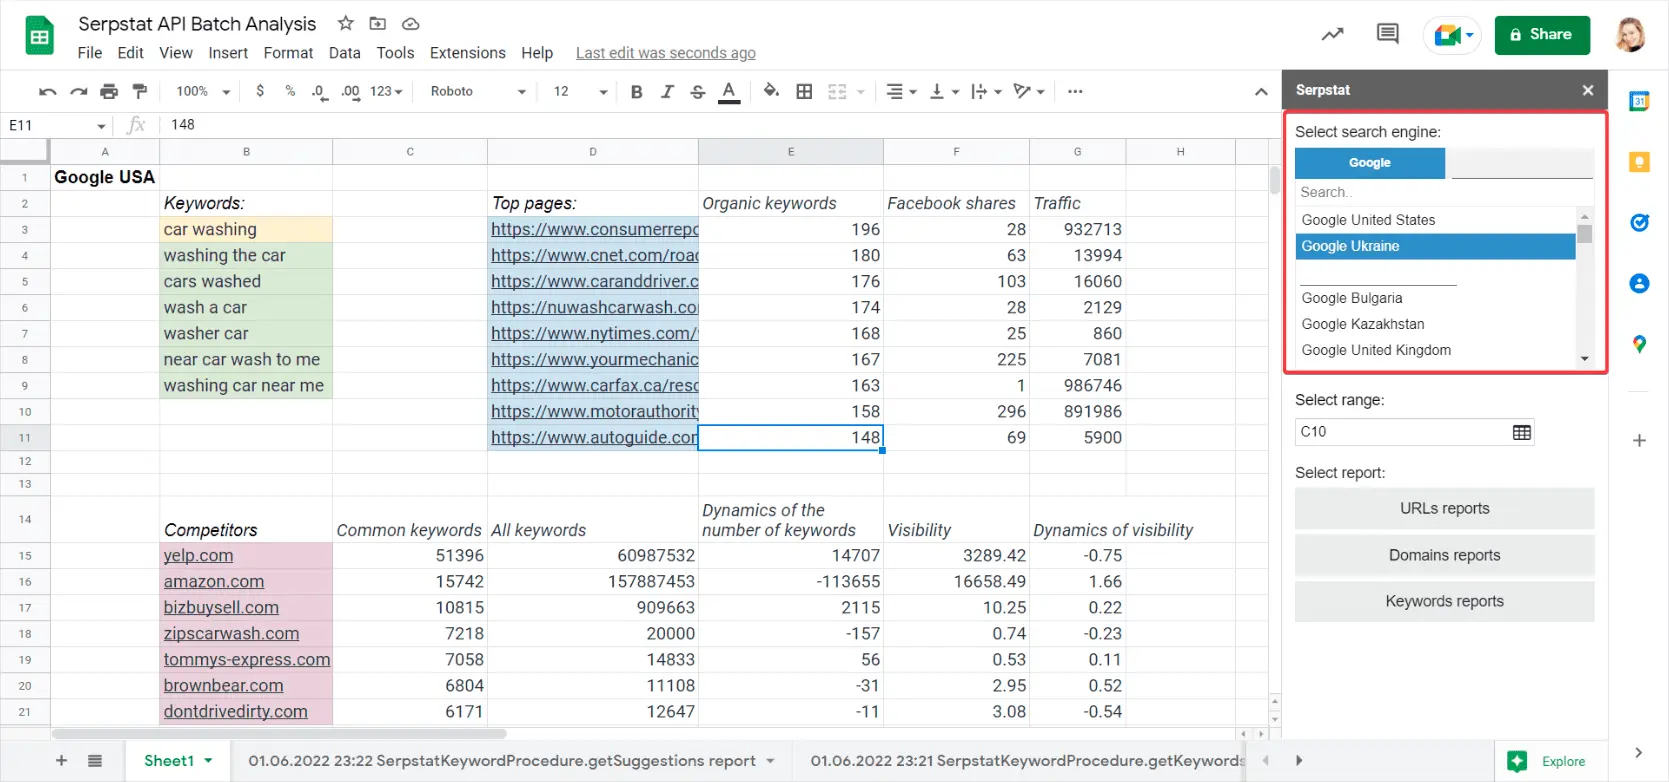The width and height of the screenshot is (1669, 782).
Task: Open the comment history icon
Action: pyautogui.click(x=1387, y=34)
